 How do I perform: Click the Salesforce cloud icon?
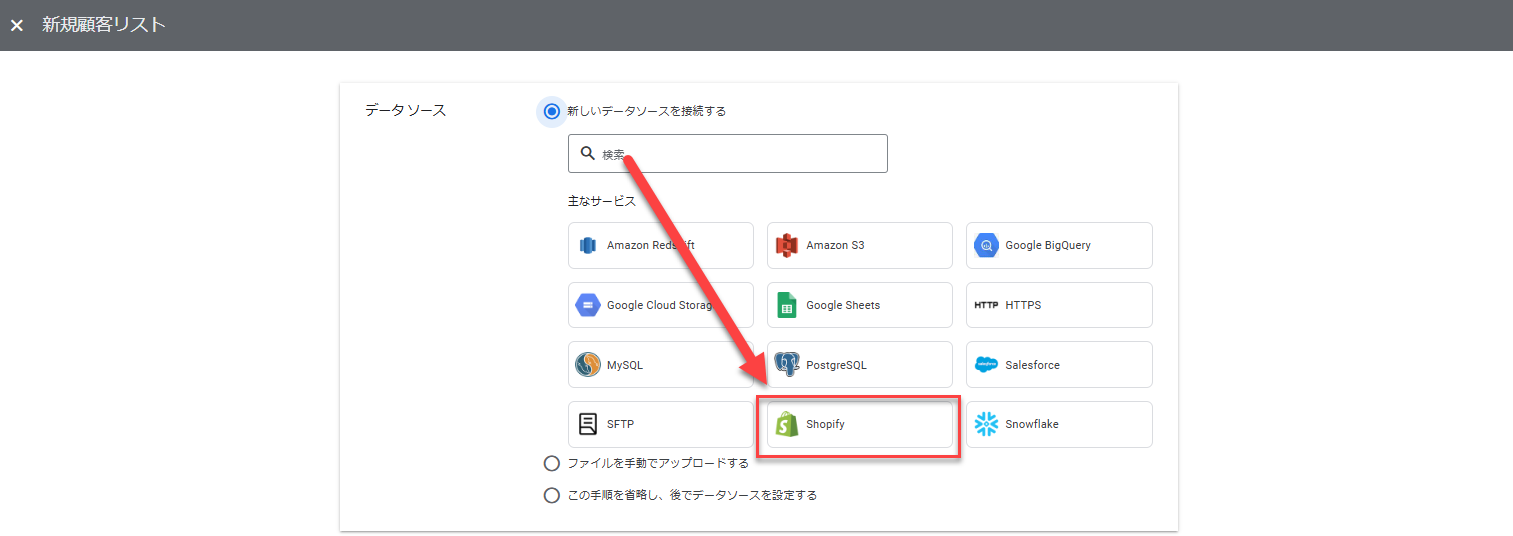(986, 365)
